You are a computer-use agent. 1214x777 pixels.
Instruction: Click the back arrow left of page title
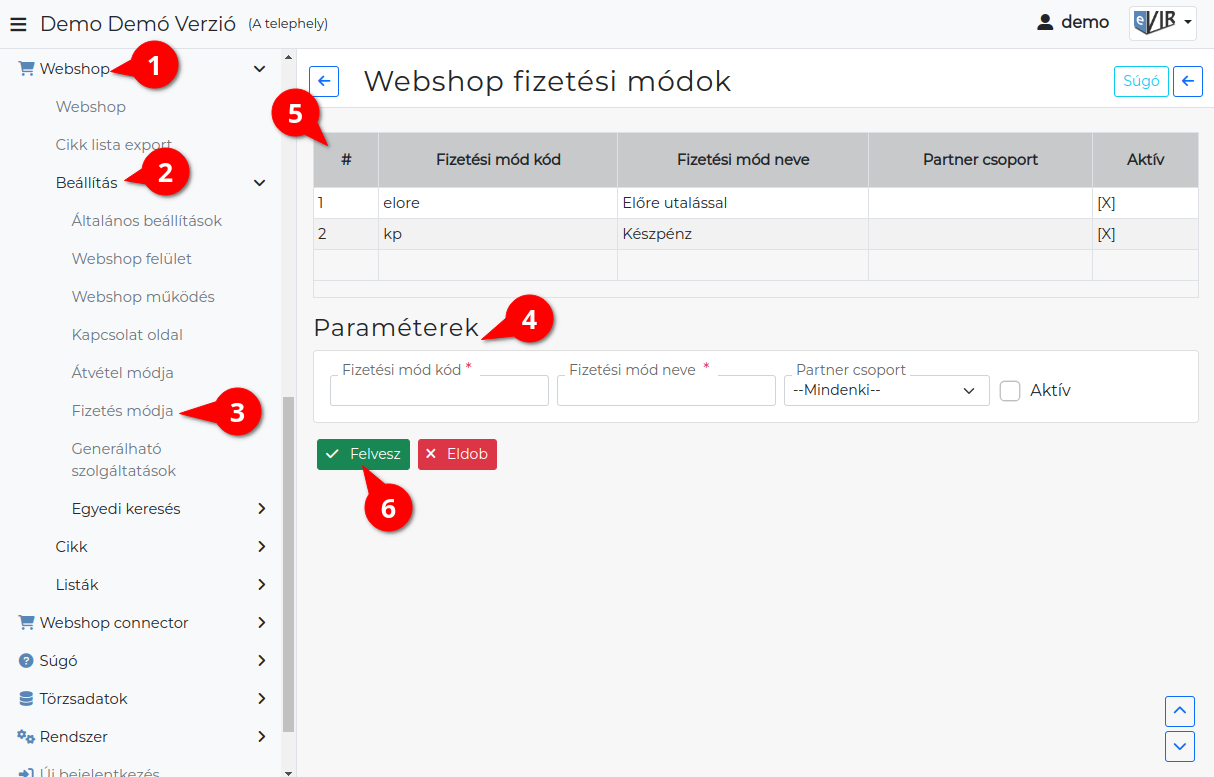point(324,81)
